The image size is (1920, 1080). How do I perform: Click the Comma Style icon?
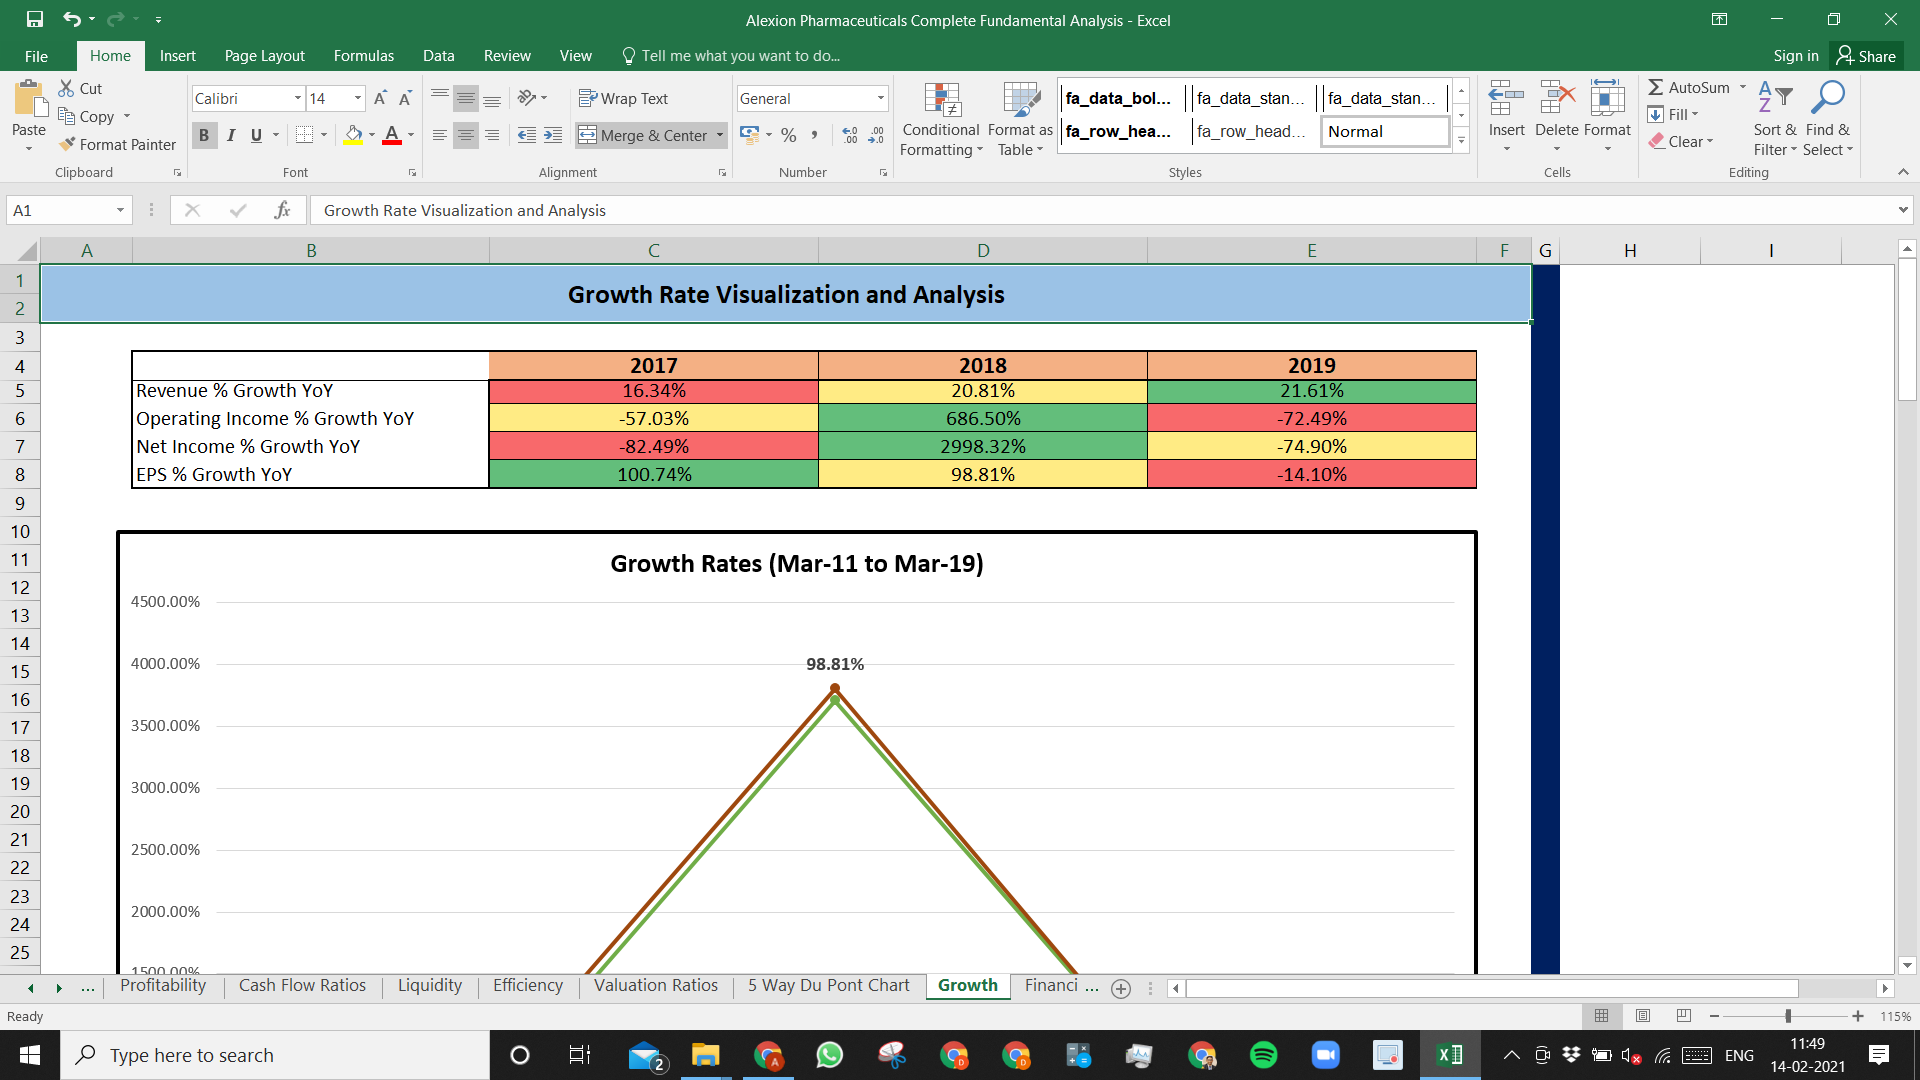click(815, 135)
